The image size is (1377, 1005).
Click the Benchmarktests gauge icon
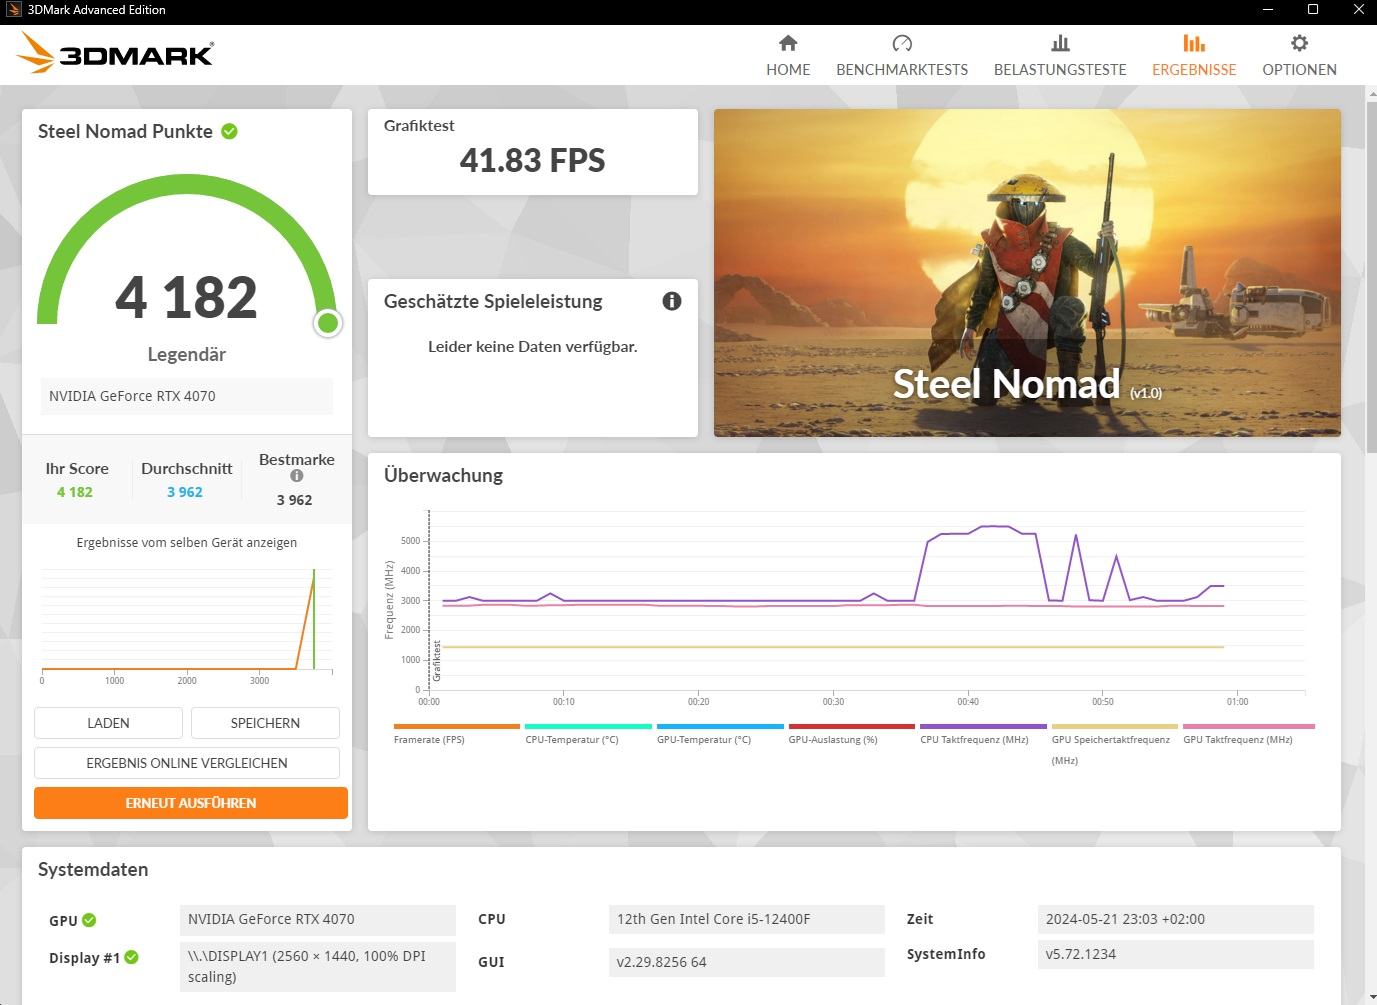tap(902, 43)
